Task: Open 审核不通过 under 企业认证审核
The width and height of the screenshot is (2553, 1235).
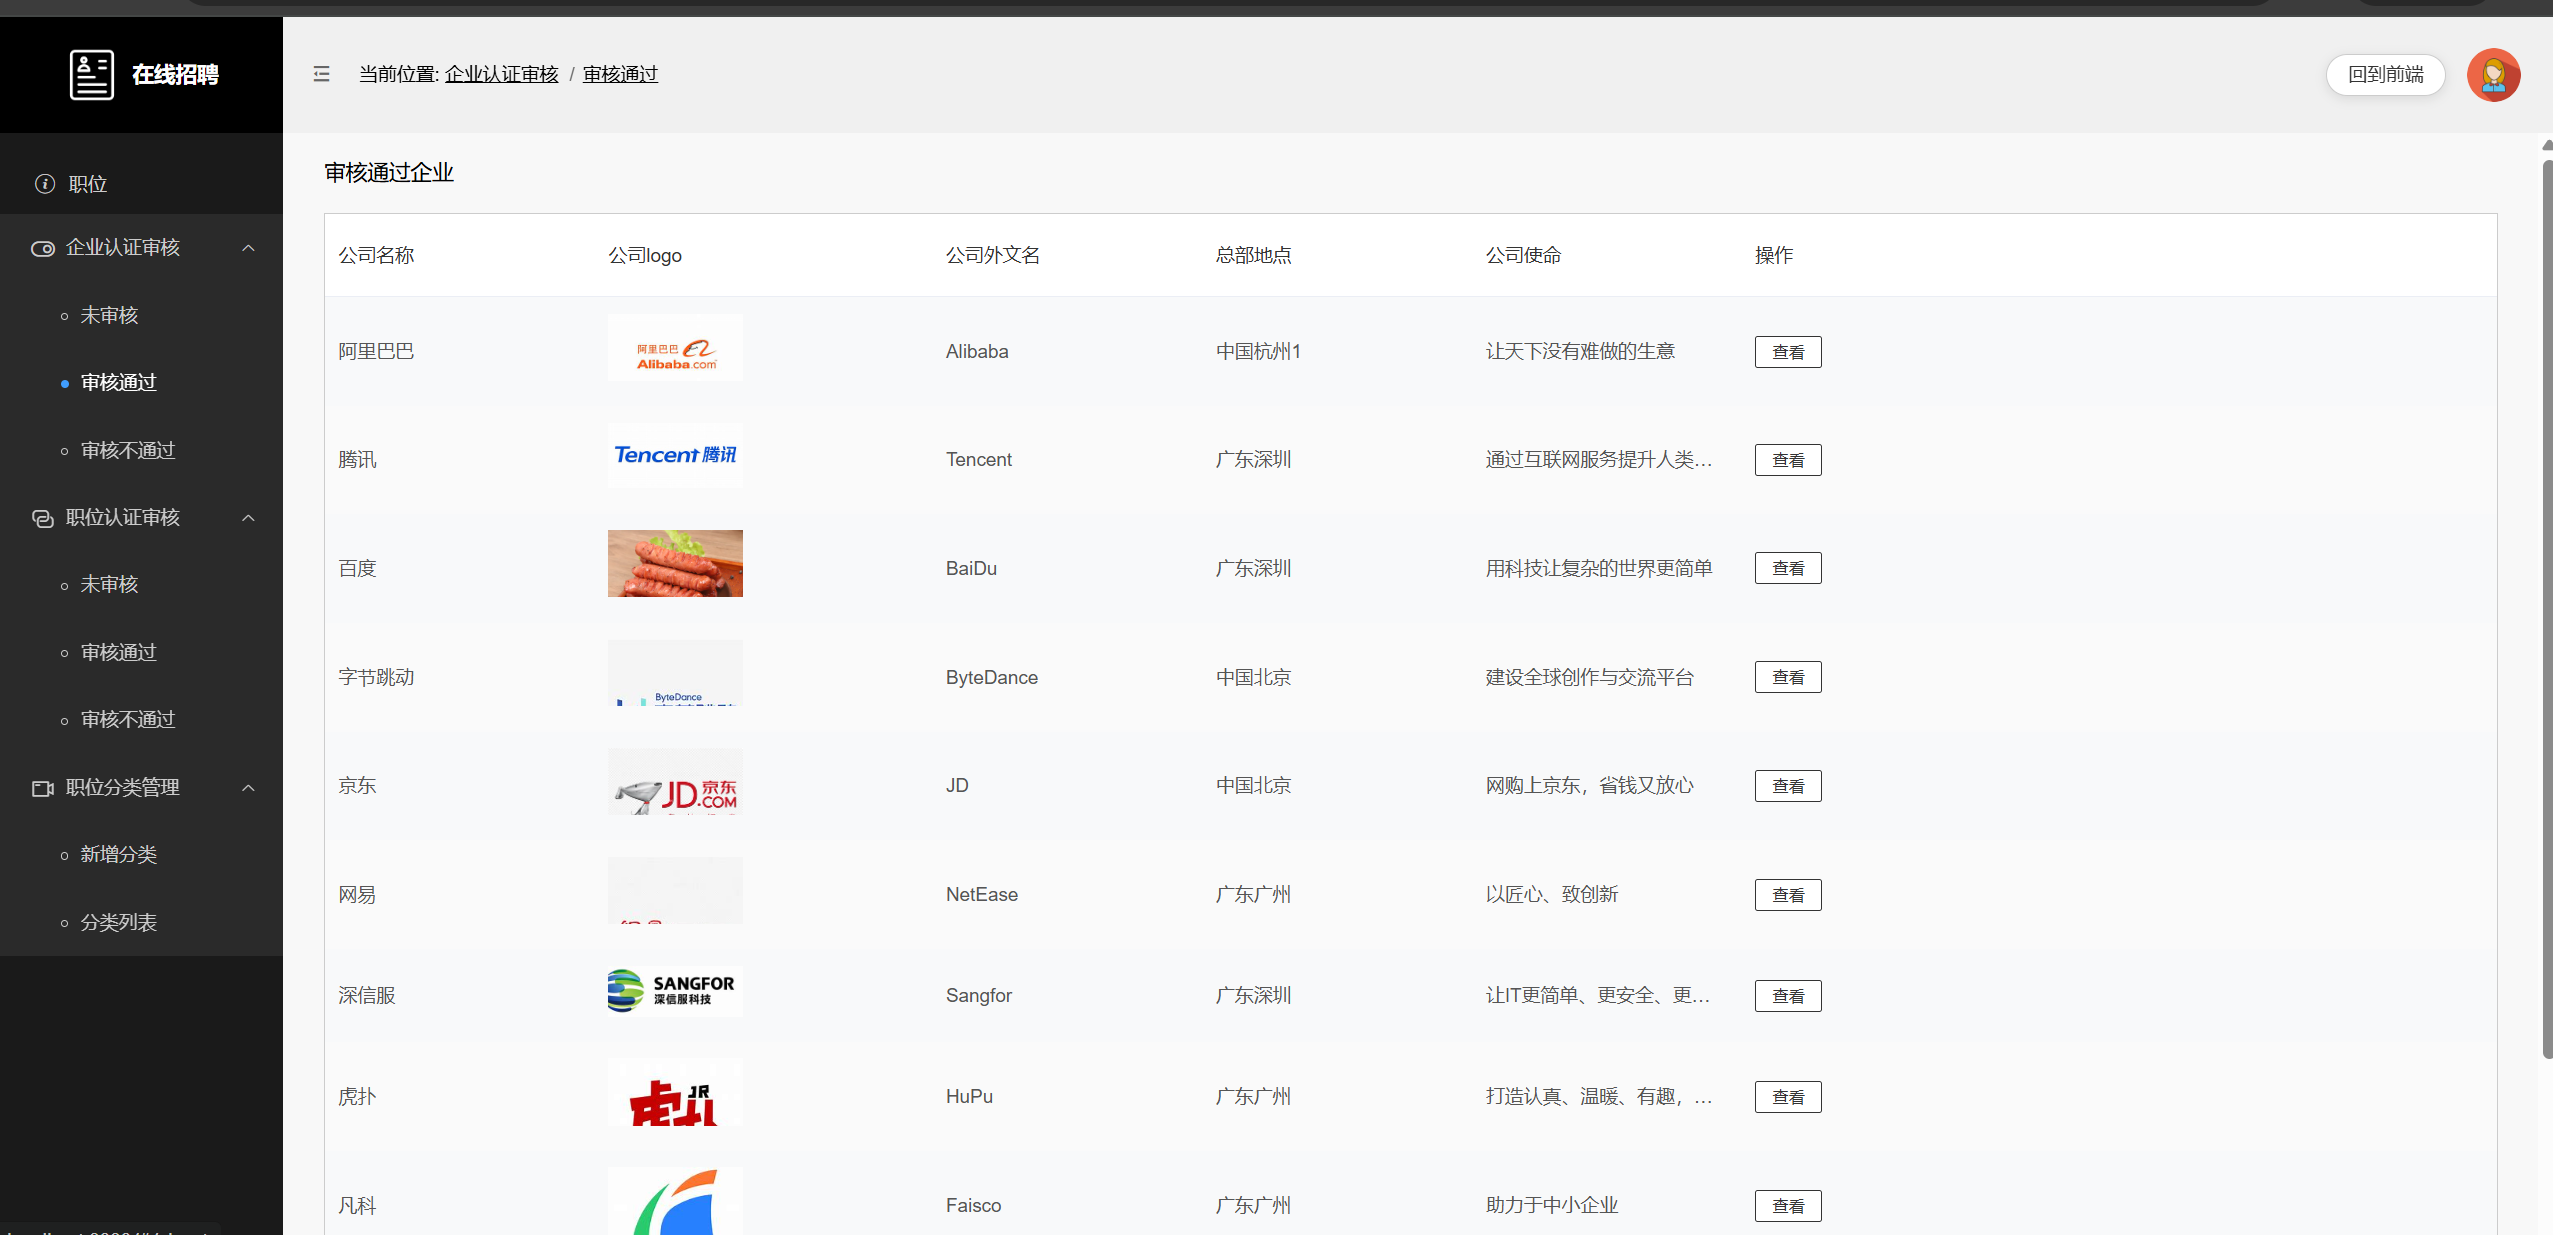Action: [128, 451]
